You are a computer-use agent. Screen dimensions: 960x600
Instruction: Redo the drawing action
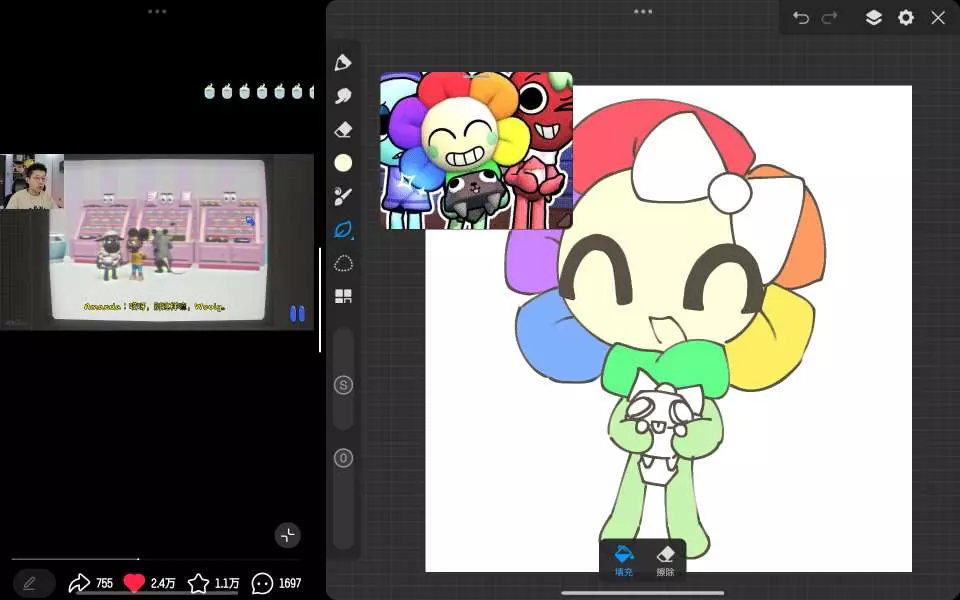click(829, 18)
